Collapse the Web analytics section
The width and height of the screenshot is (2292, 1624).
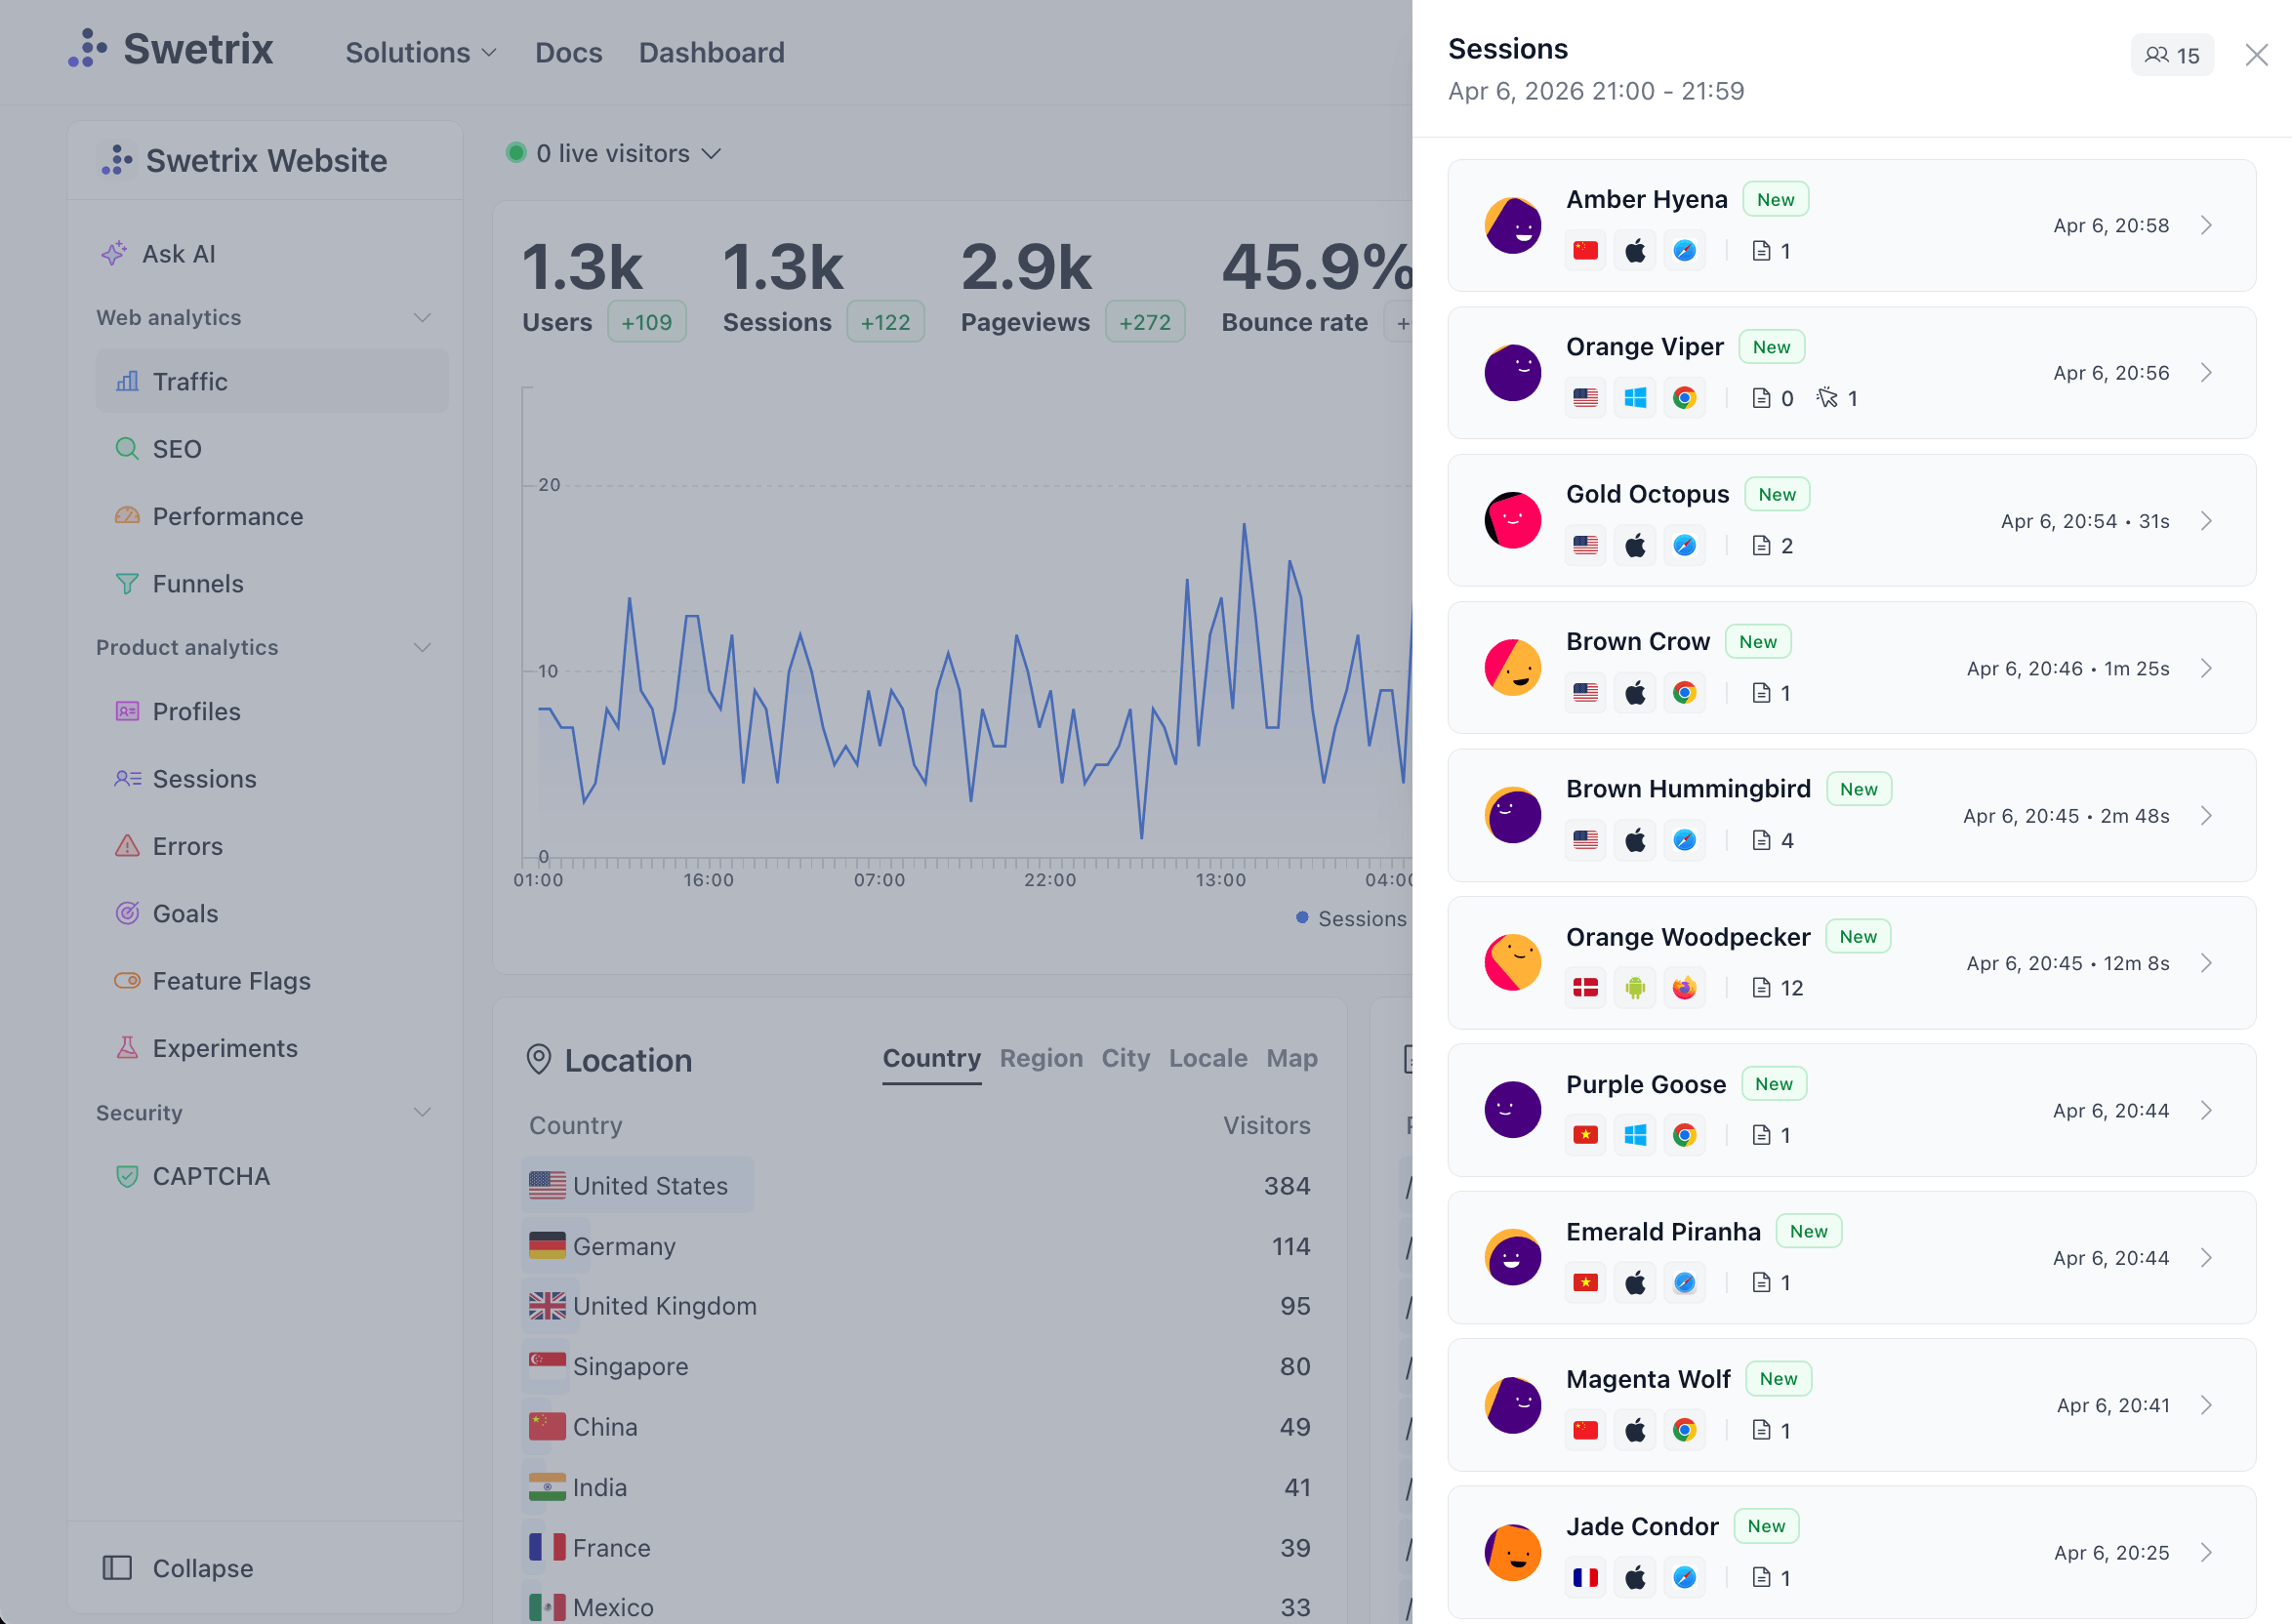pos(422,317)
